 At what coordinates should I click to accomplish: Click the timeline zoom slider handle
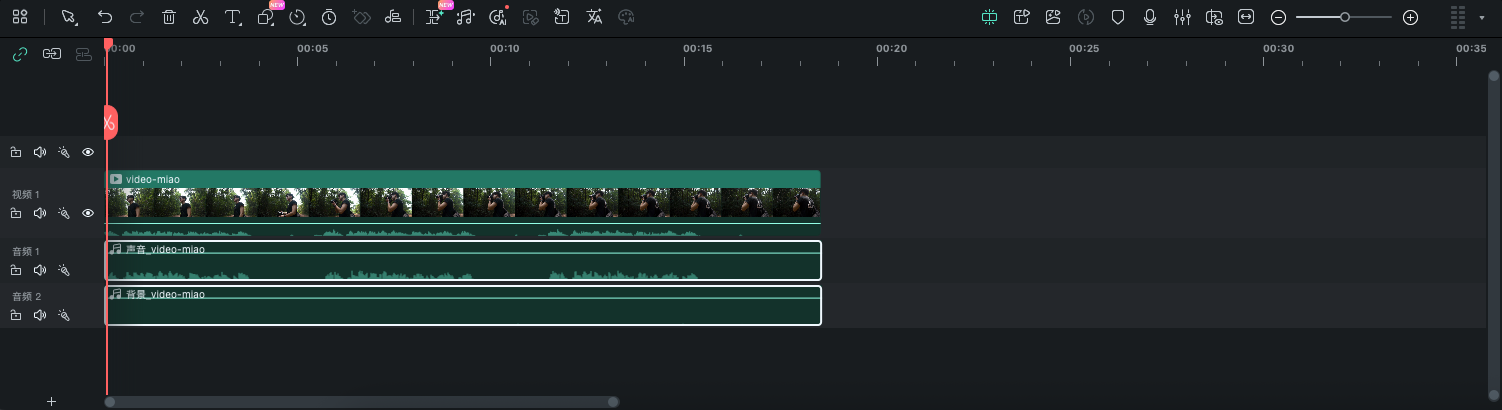click(x=1345, y=17)
